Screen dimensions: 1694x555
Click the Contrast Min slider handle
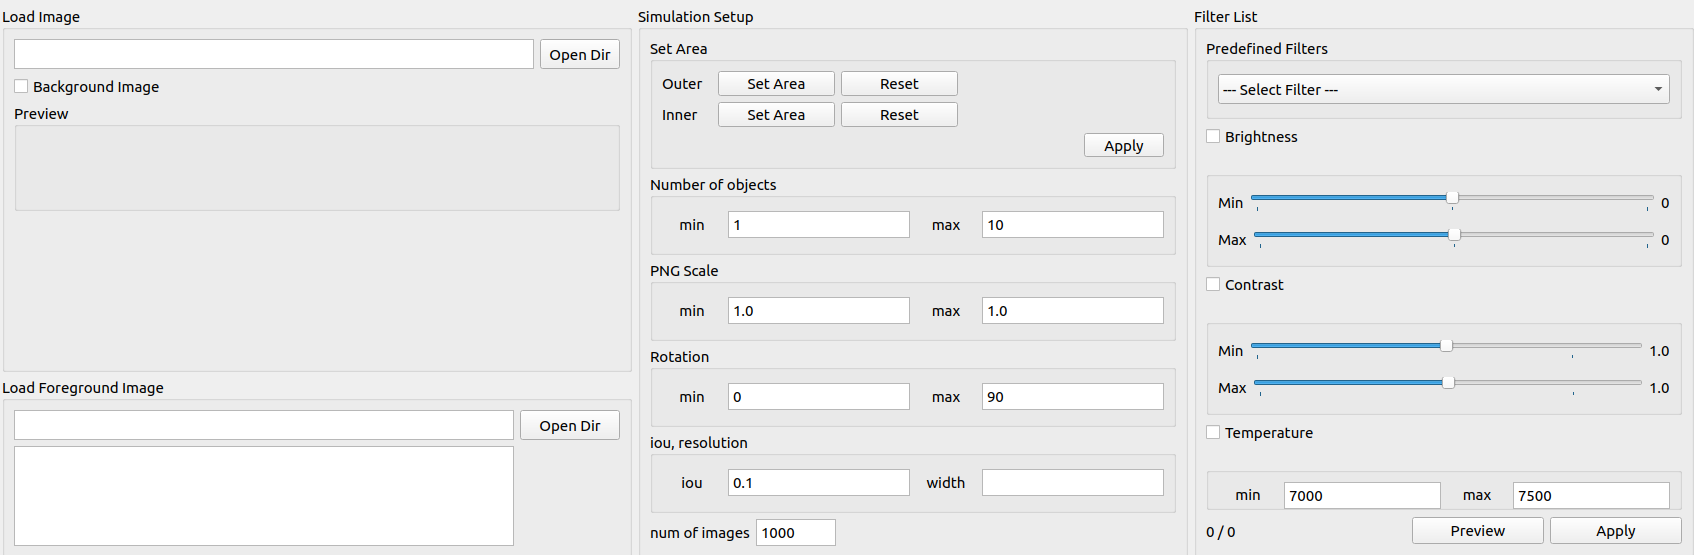(1446, 346)
